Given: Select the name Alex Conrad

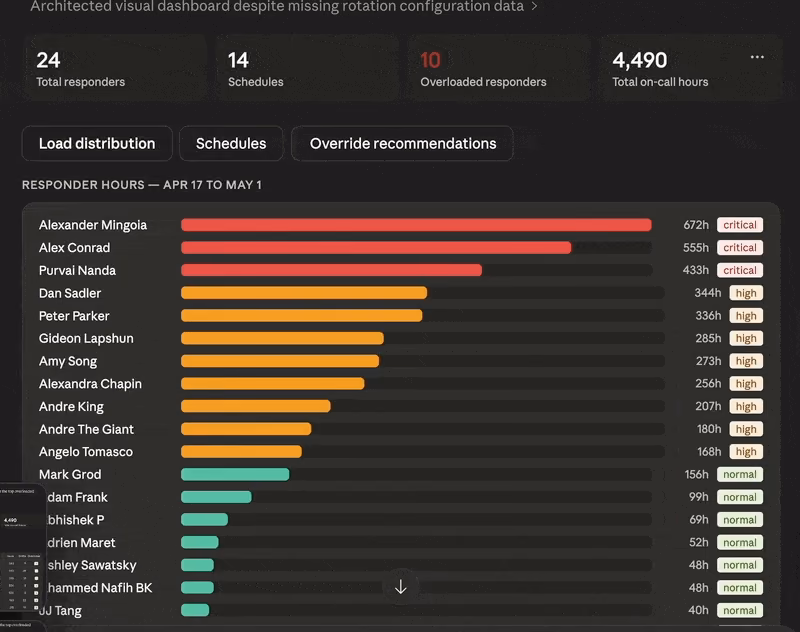Looking at the screenshot, I should 74,247.
